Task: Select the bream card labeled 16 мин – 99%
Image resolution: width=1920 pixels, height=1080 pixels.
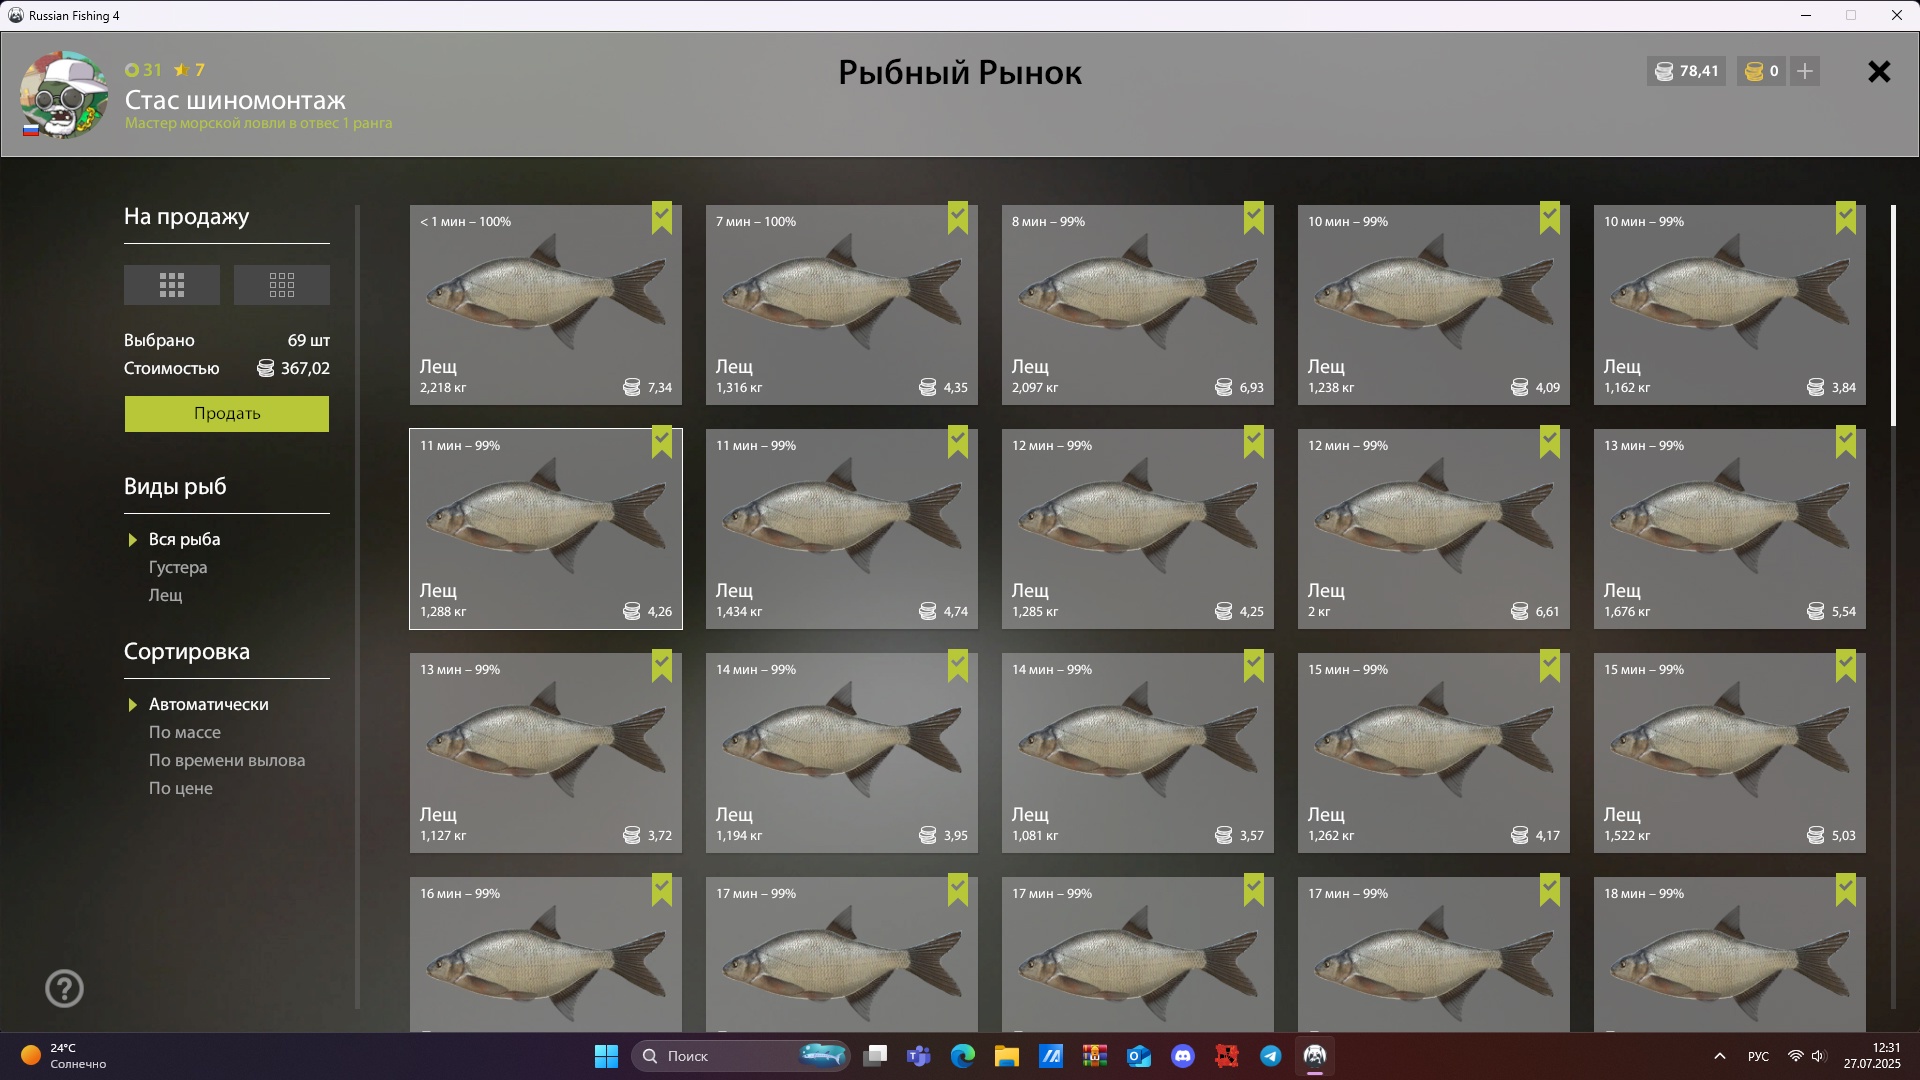Action: 546,954
